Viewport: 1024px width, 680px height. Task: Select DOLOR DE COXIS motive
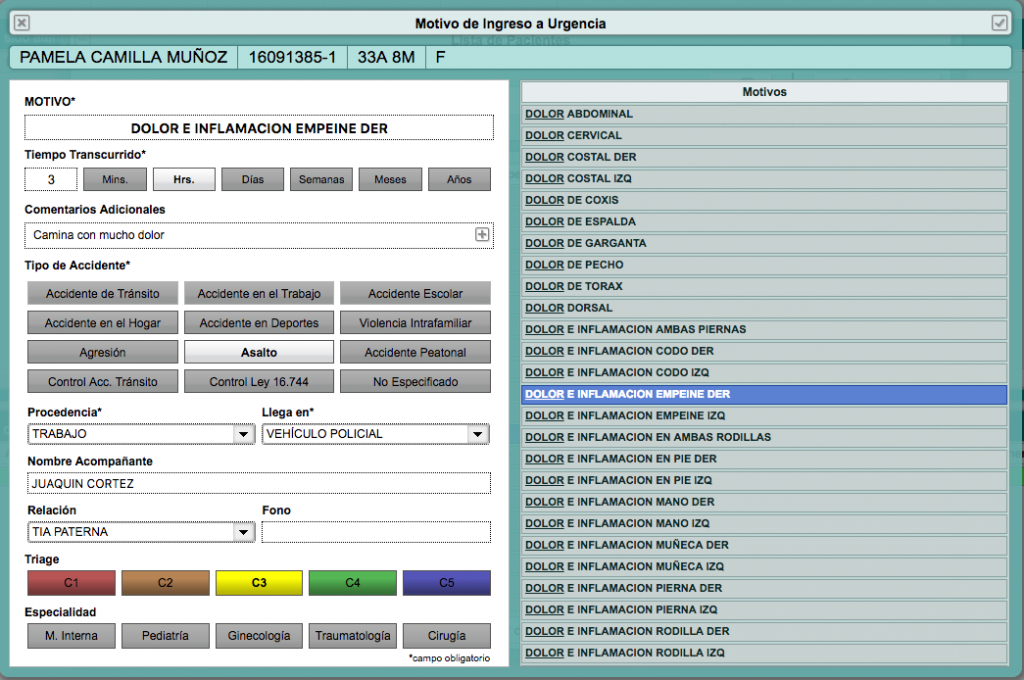pyautogui.click(x=764, y=200)
